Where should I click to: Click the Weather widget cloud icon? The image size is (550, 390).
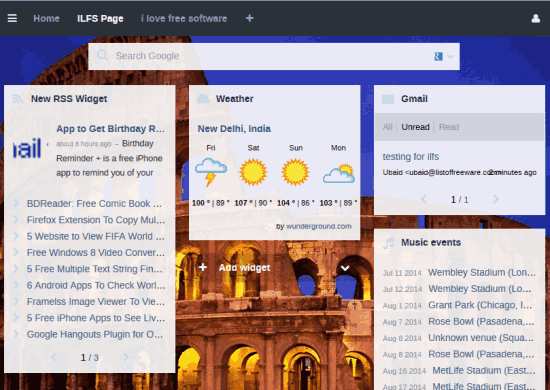point(203,99)
